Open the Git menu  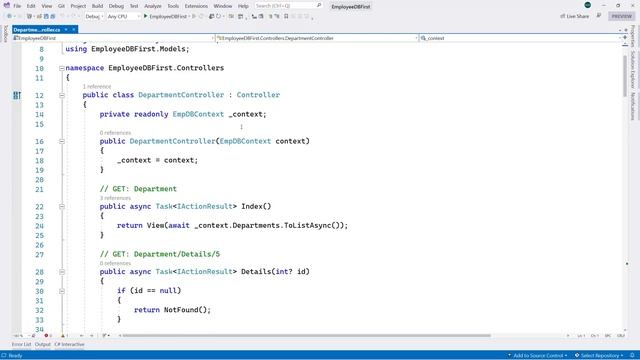pos(61,6)
